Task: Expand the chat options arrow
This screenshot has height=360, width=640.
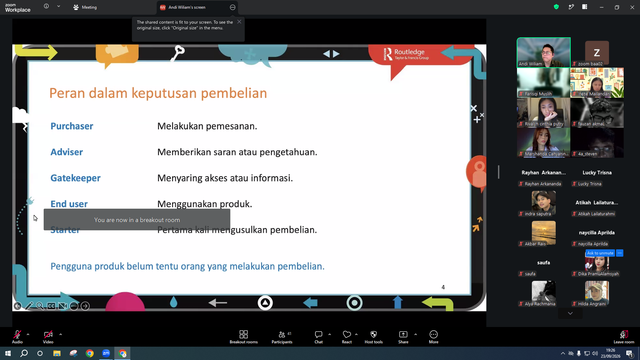Action: [329, 334]
